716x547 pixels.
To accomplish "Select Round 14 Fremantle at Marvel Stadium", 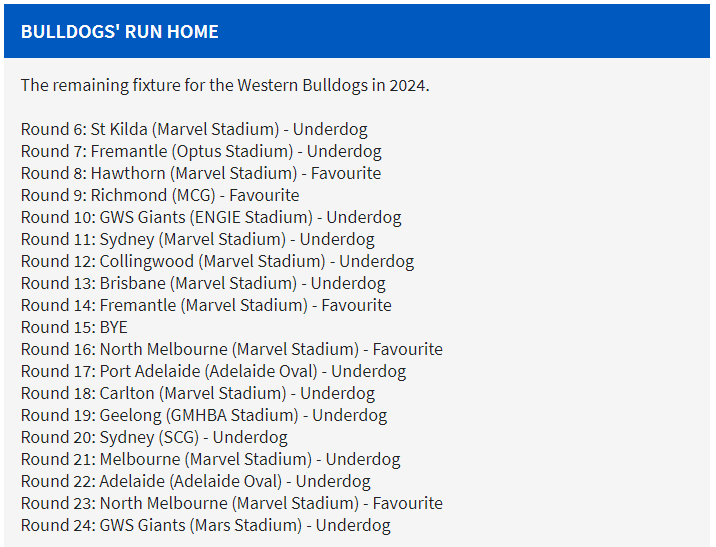I will (206, 305).
